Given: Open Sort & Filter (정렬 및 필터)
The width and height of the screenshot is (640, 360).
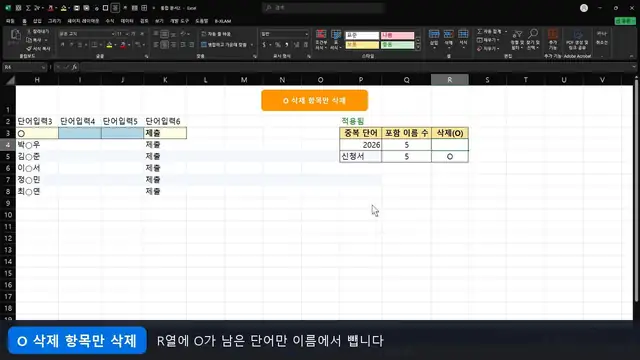Looking at the screenshot, I should [517, 40].
